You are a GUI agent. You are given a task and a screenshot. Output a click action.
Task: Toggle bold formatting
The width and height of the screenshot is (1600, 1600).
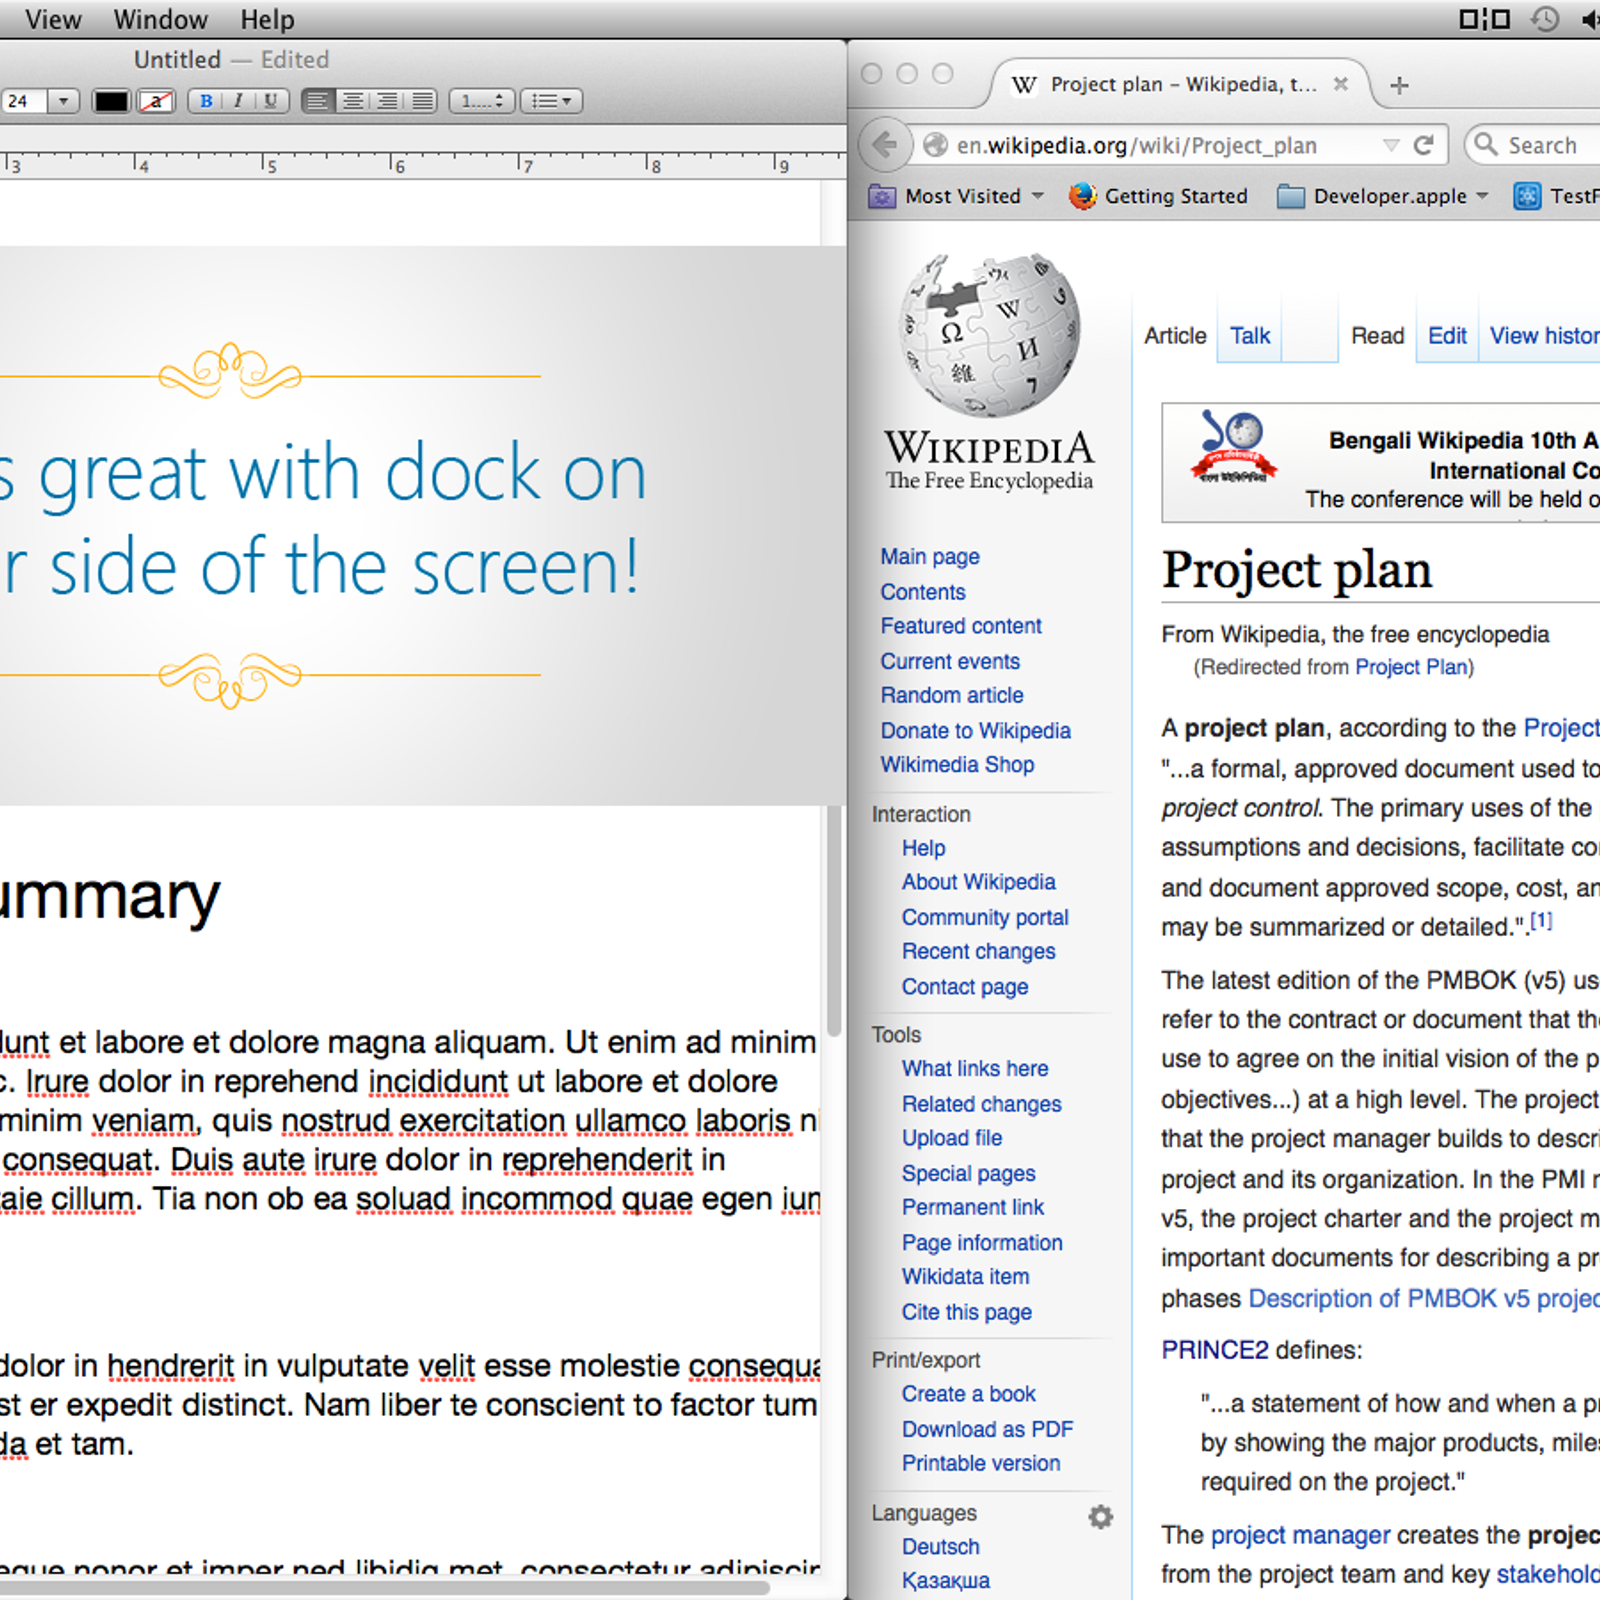pos(206,101)
